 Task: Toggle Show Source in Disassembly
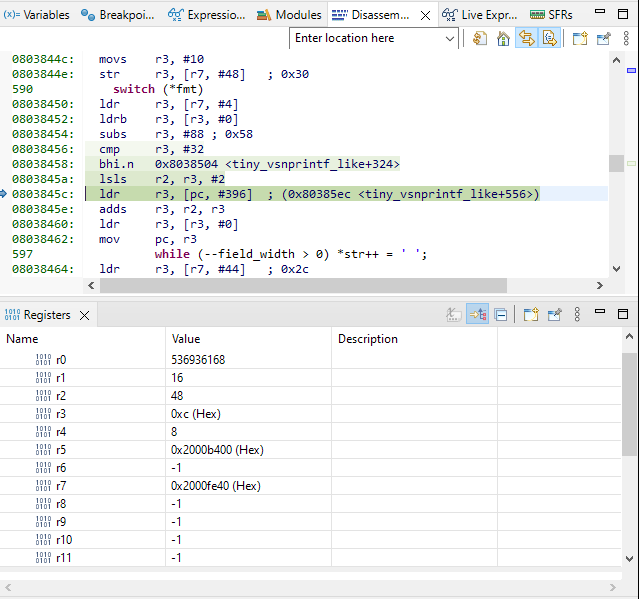tap(548, 38)
